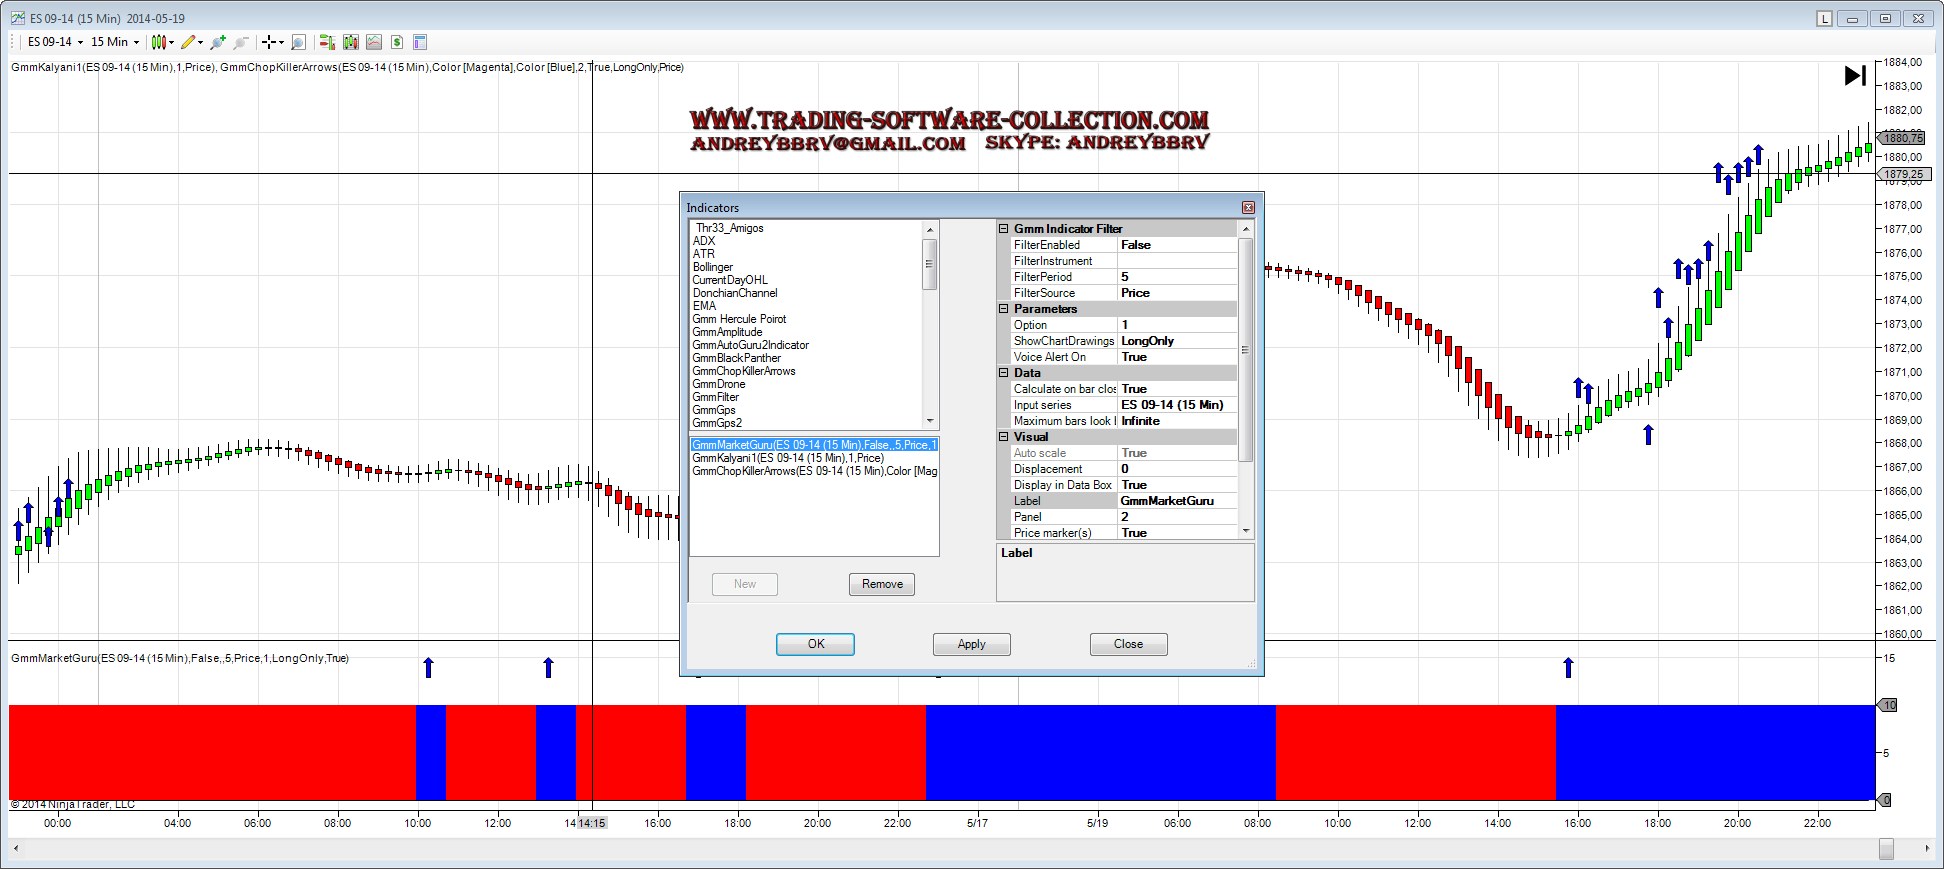Click the zoom frame magnifier icon
This screenshot has width=1944, height=869.
(298, 42)
